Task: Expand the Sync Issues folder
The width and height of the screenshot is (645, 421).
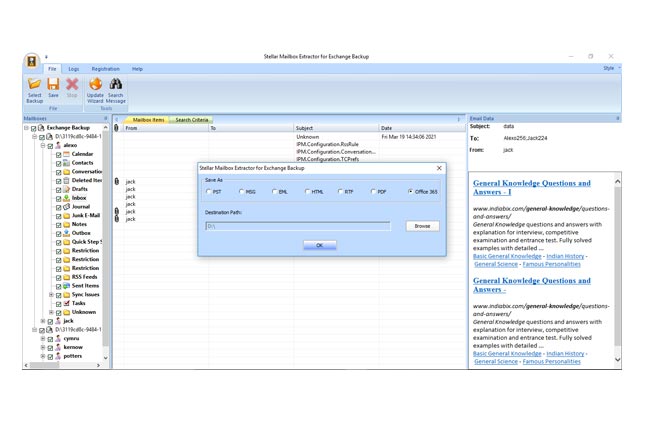Action: 51,295
